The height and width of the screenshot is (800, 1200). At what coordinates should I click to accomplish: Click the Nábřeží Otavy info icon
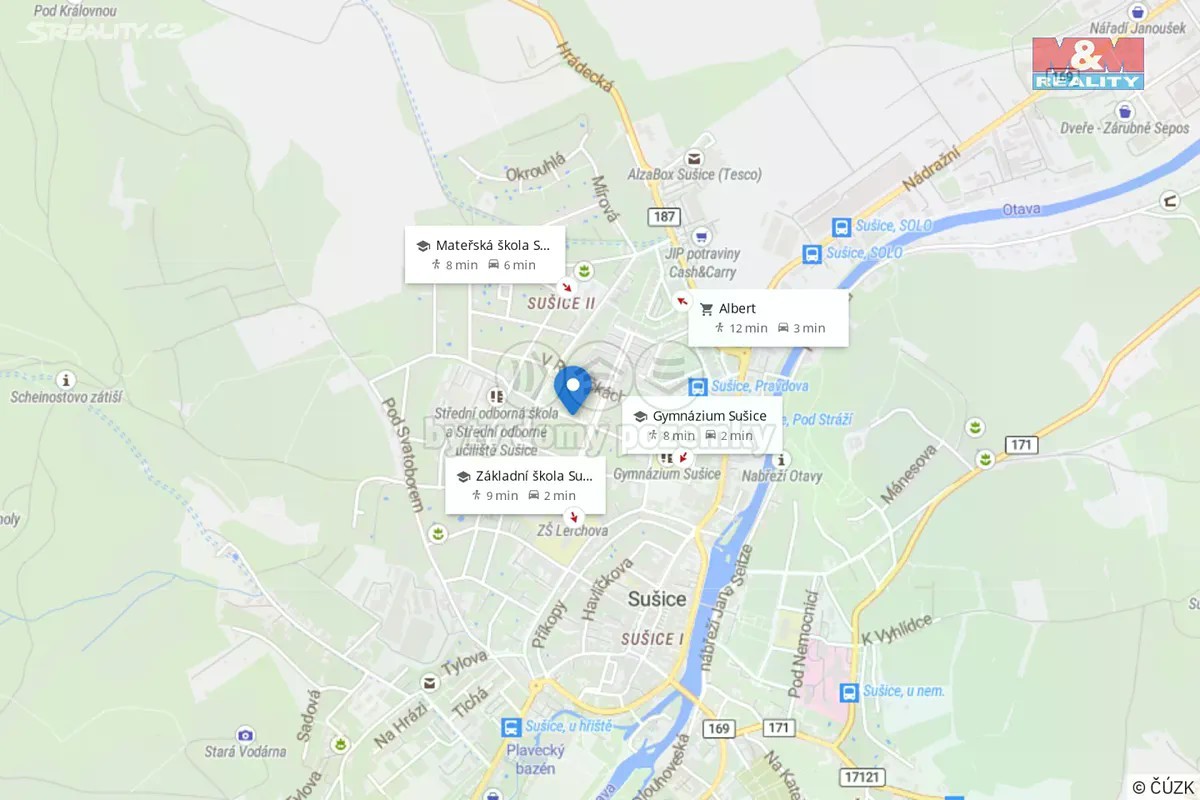point(782,459)
